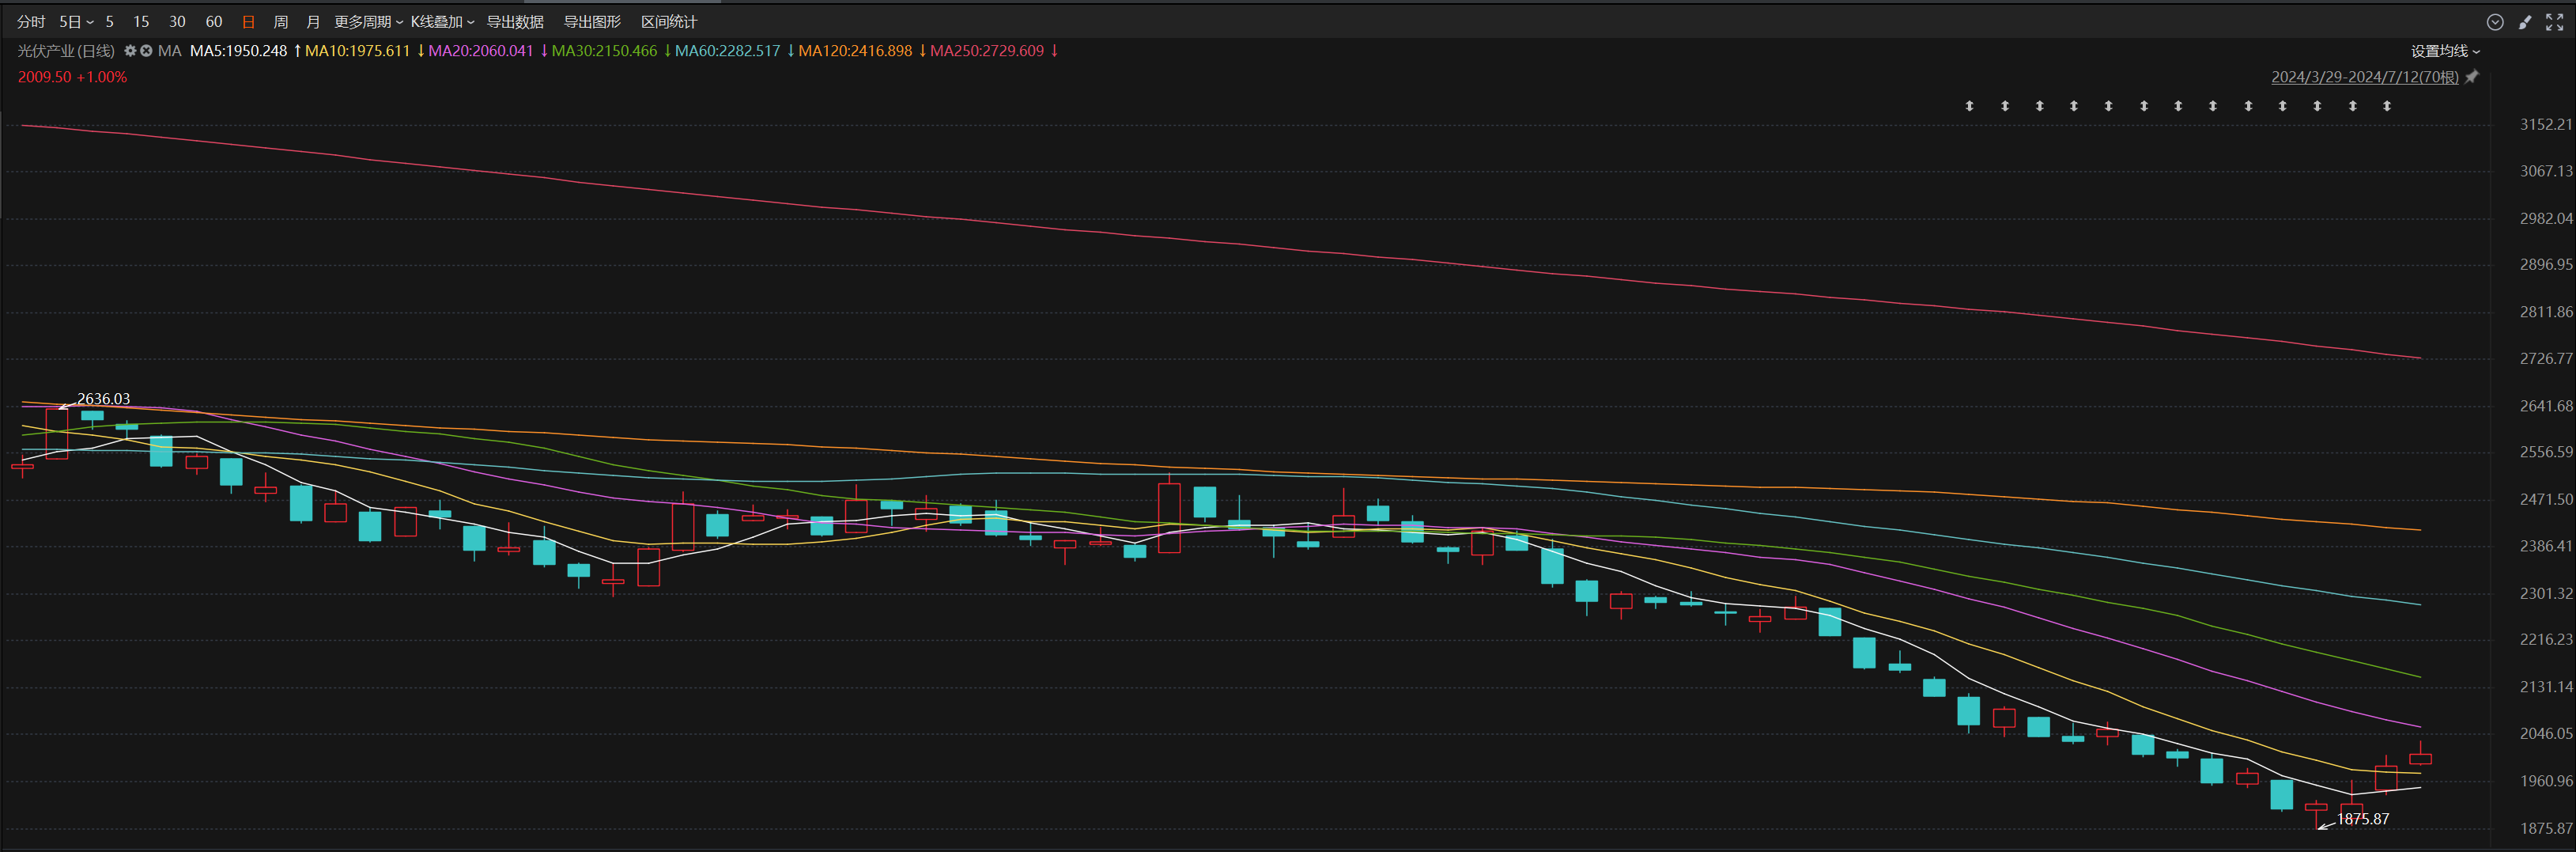This screenshot has width=2576, height=852.
Task: Open the 5日 dropdown
Action: (x=76, y=22)
